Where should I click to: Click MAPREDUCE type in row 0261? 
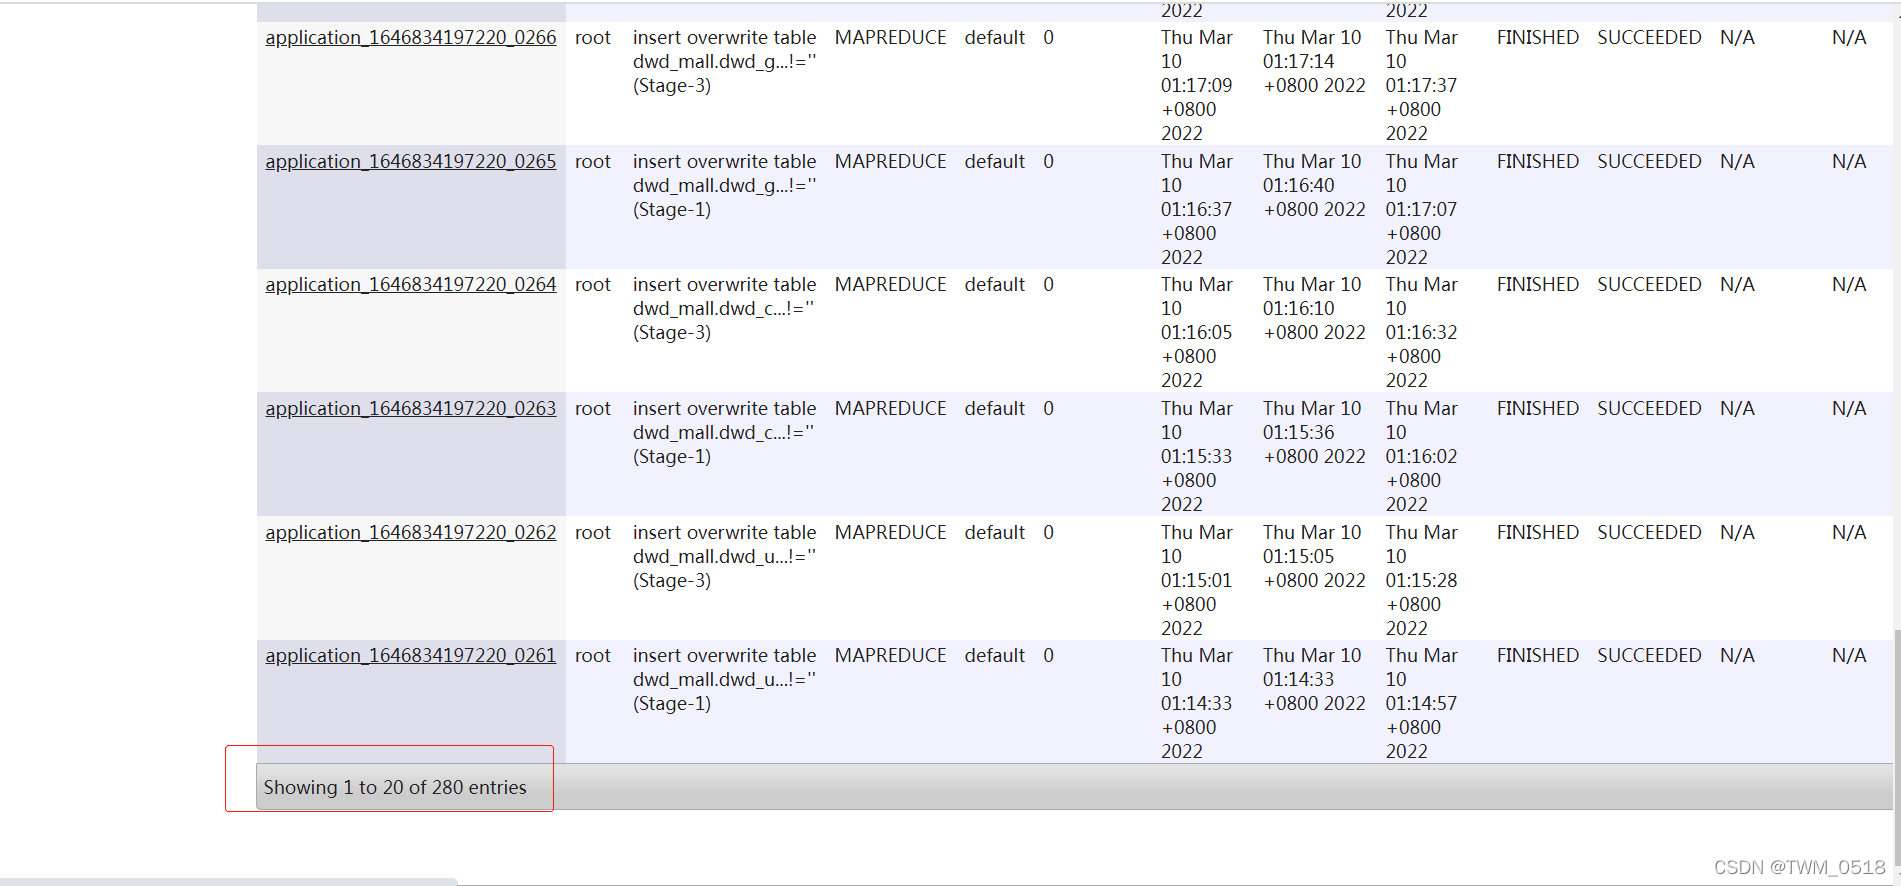point(890,656)
